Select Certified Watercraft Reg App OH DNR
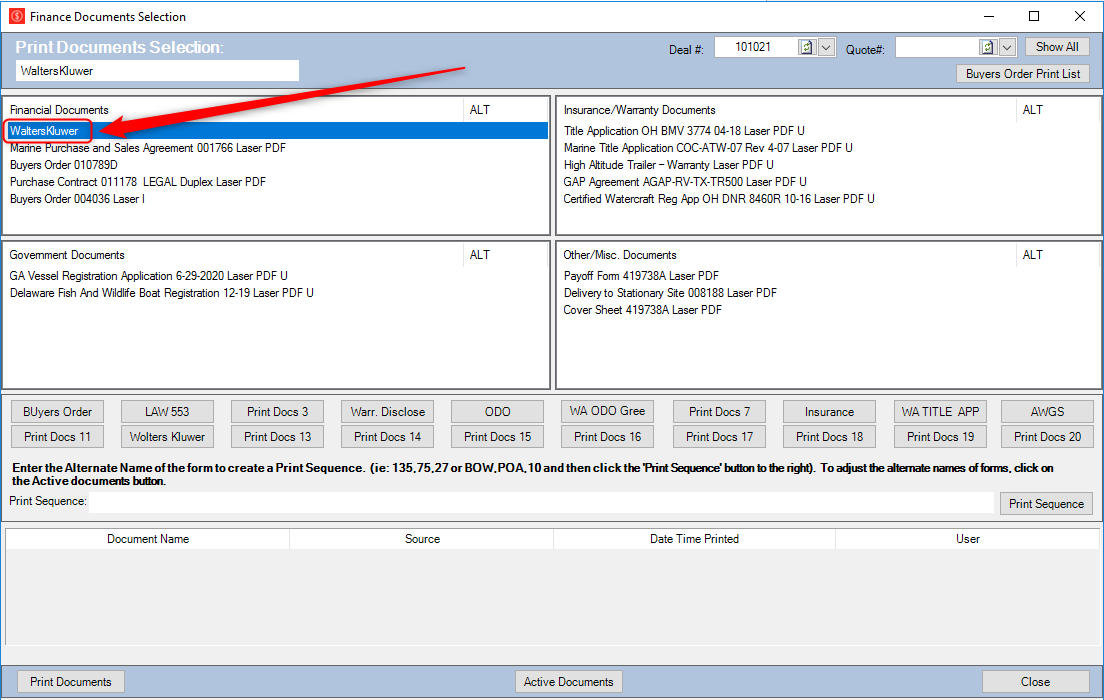1104x700 pixels. pyautogui.click(x=719, y=199)
